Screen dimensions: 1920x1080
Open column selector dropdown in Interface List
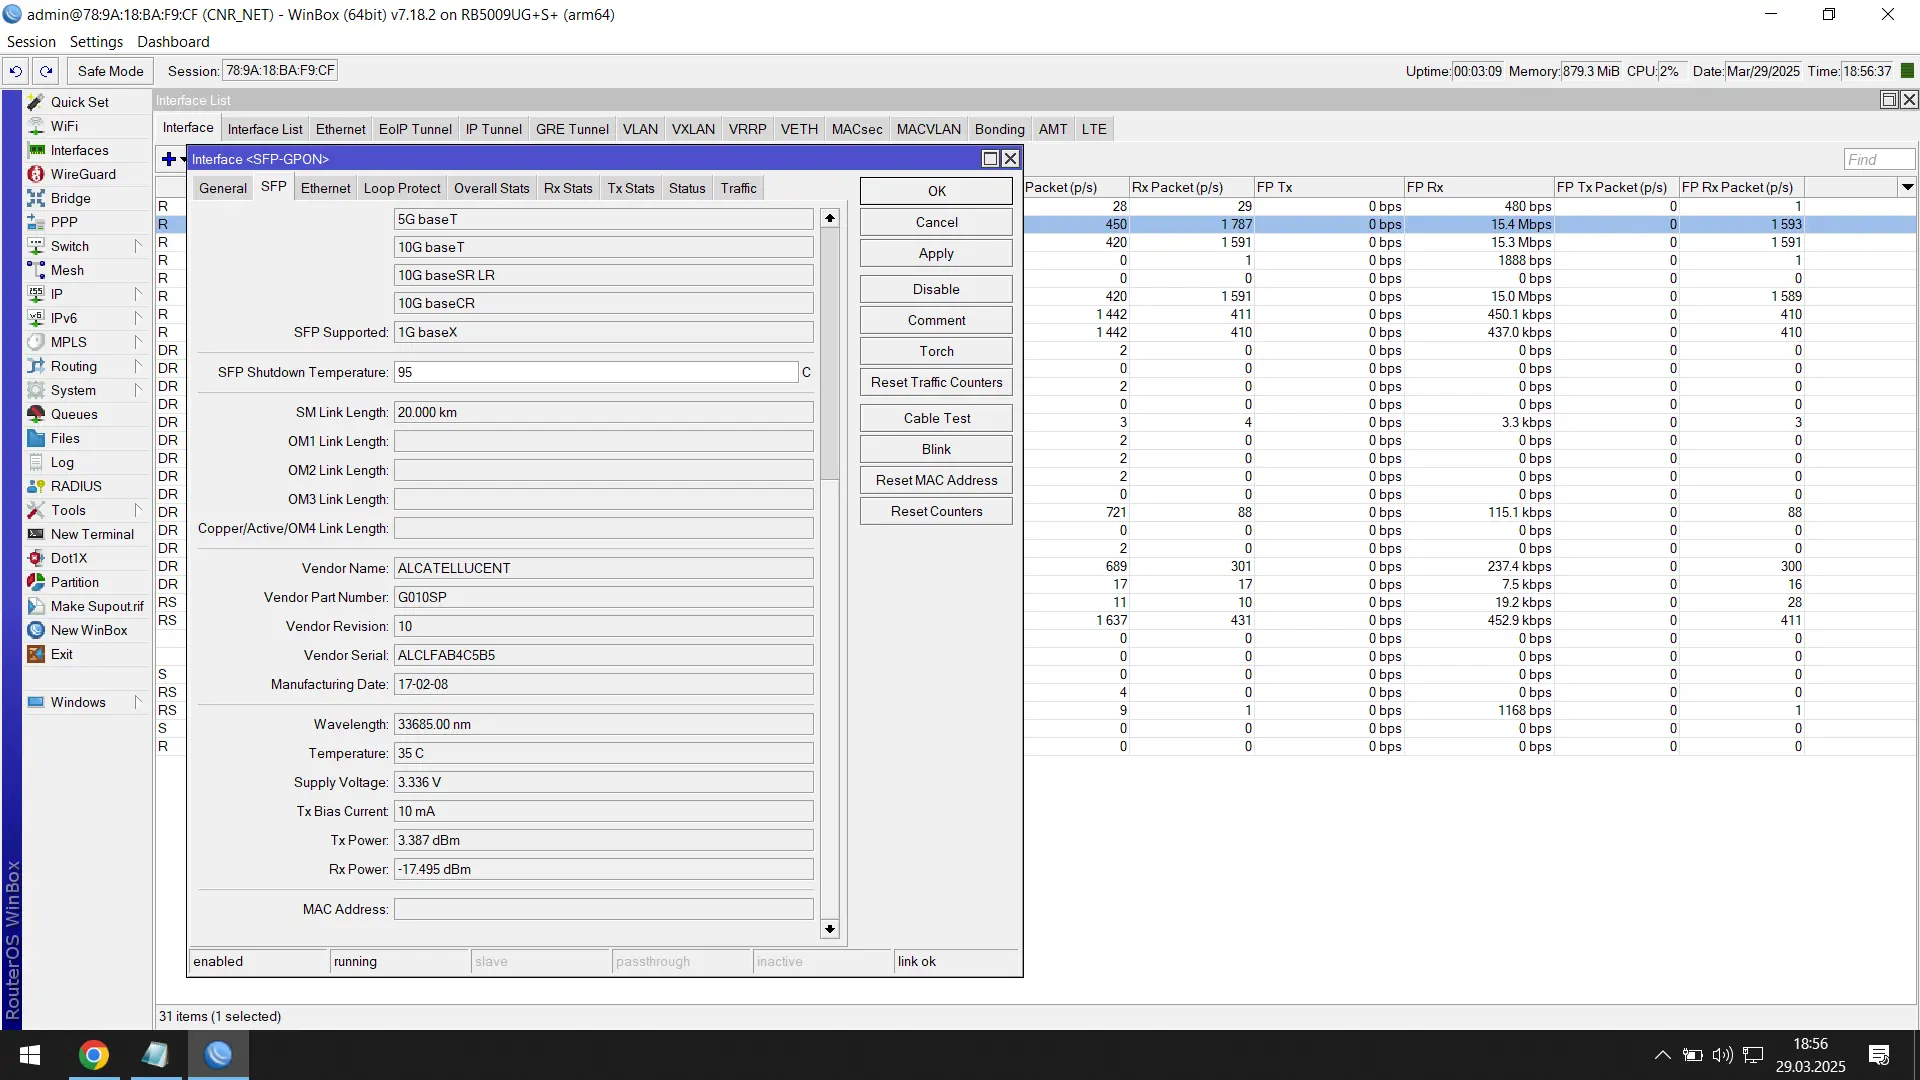click(1908, 187)
